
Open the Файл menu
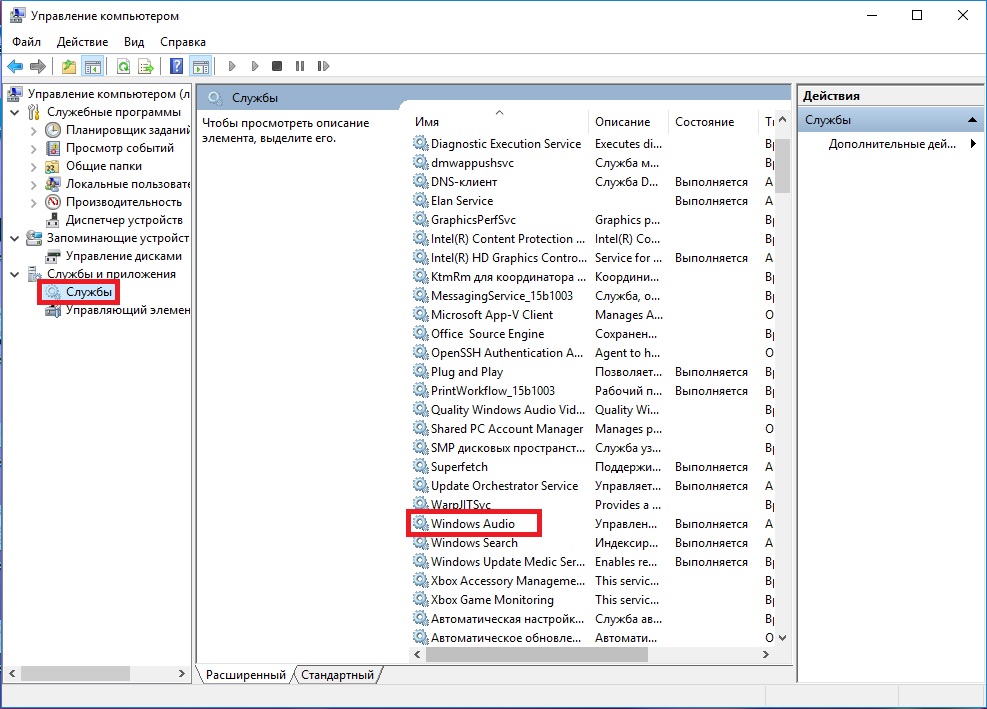26,42
